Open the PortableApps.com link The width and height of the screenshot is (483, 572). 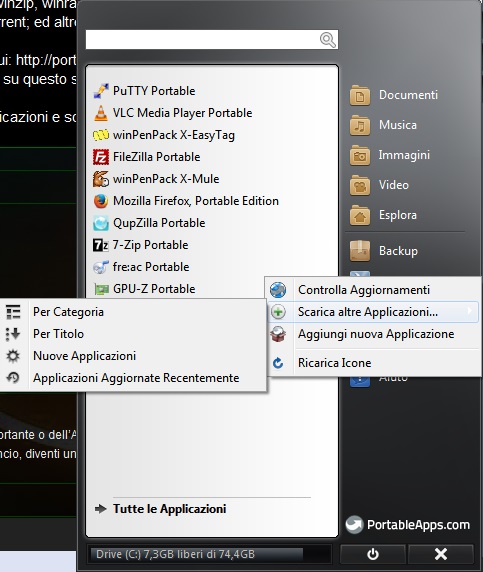point(408,525)
